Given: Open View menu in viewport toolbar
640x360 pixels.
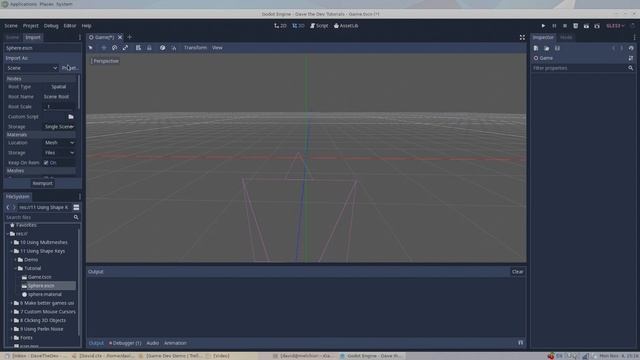Looking at the screenshot, I should pyautogui.click(x=217, y=48).
